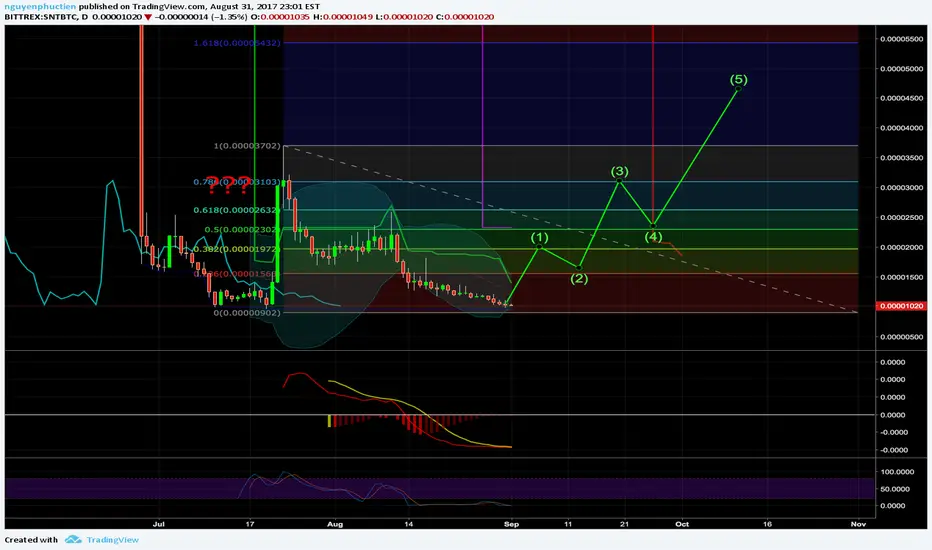932x550 pixels.
Task: Select the Elliott wave (5) label
Action: (738, 79)
